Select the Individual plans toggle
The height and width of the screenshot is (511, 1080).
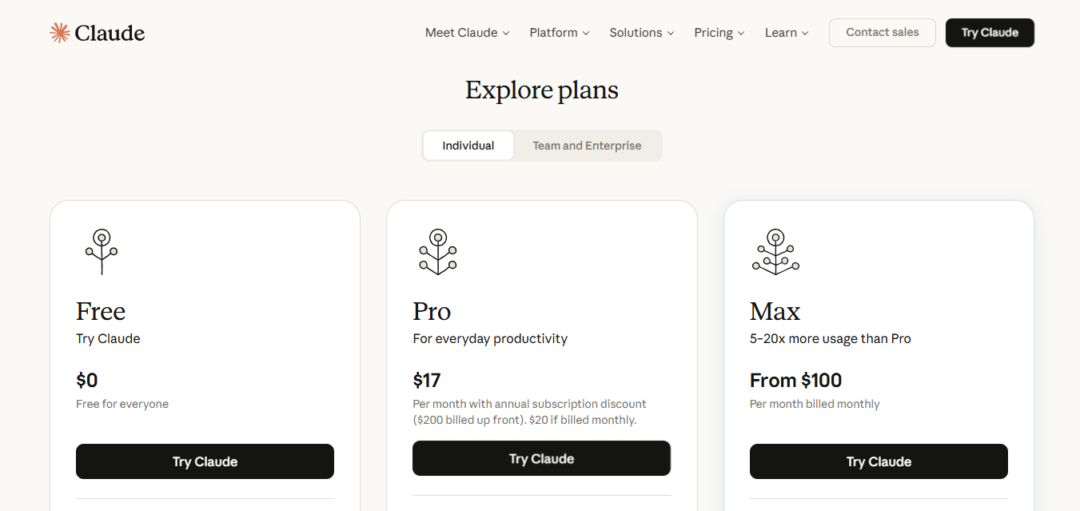click(468, 146)
